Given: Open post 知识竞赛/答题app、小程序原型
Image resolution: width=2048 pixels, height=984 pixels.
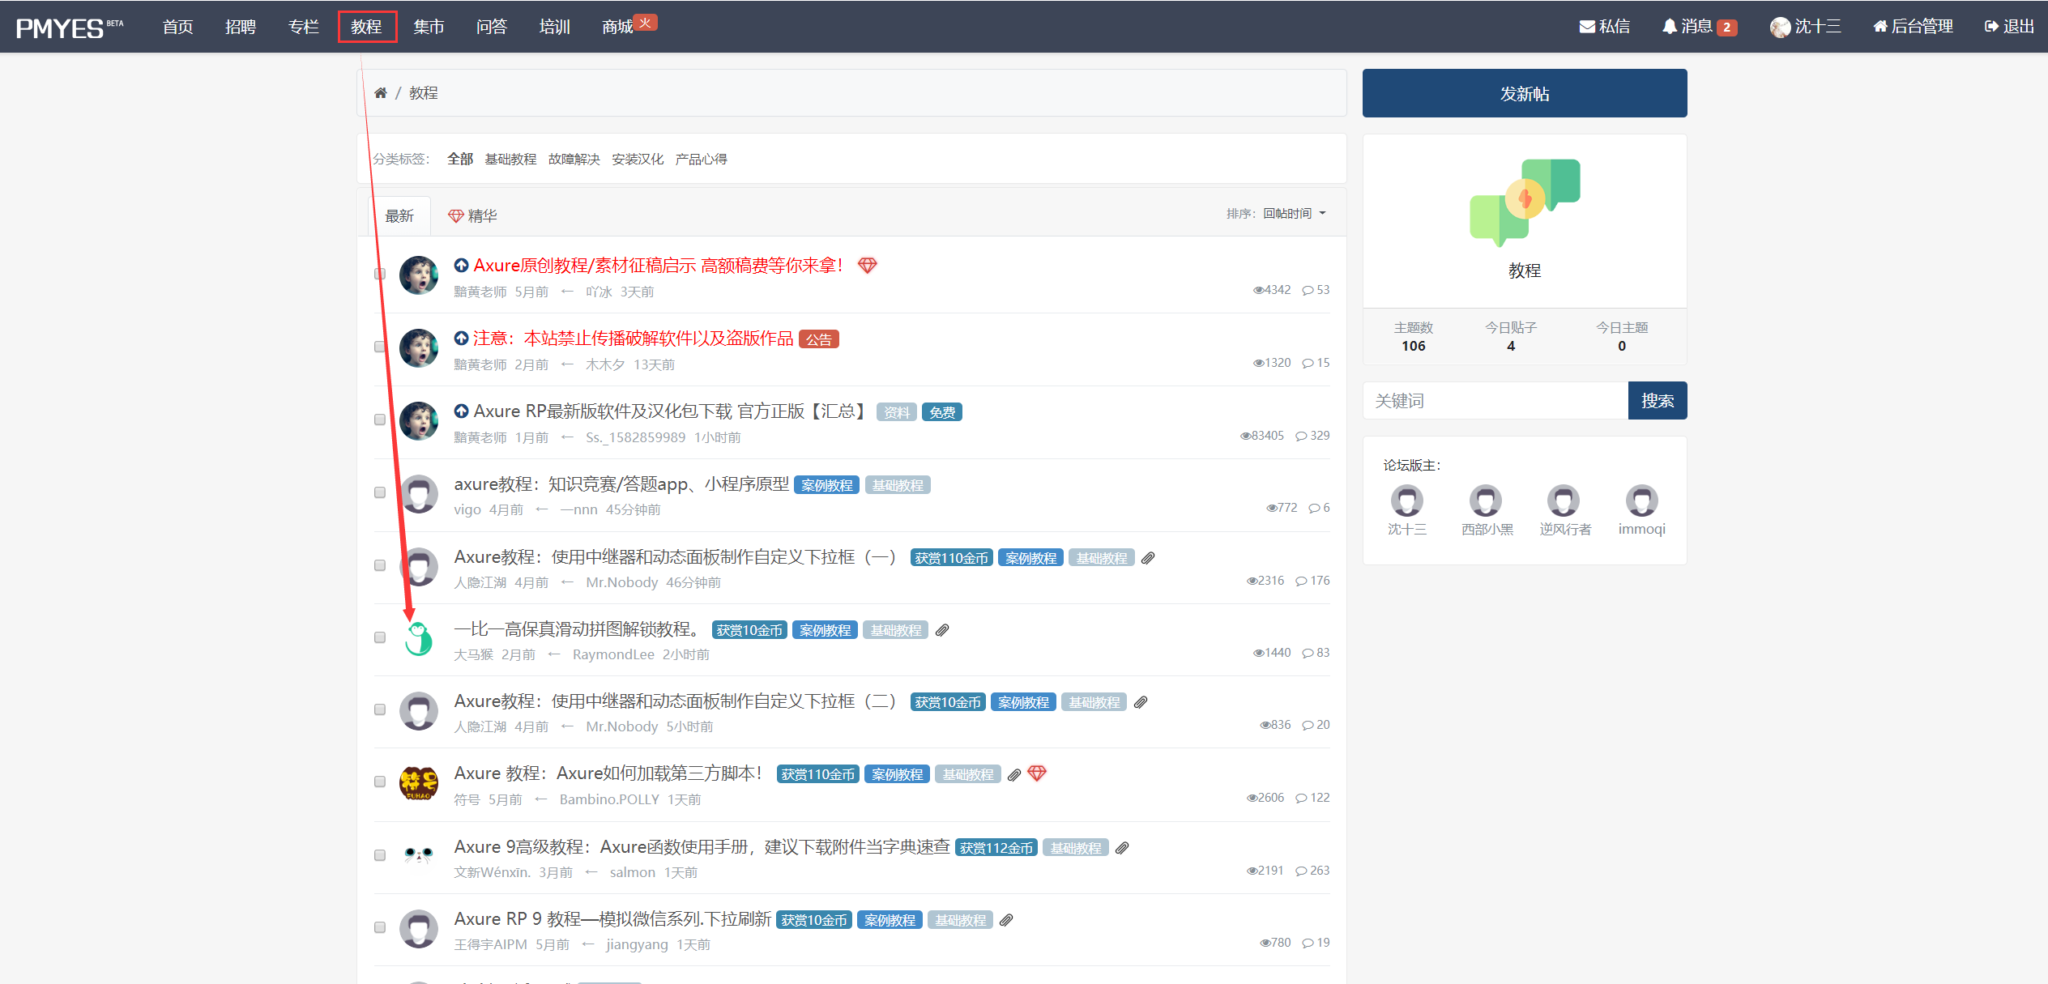Looking at the screenshot, I should [621, 484].
